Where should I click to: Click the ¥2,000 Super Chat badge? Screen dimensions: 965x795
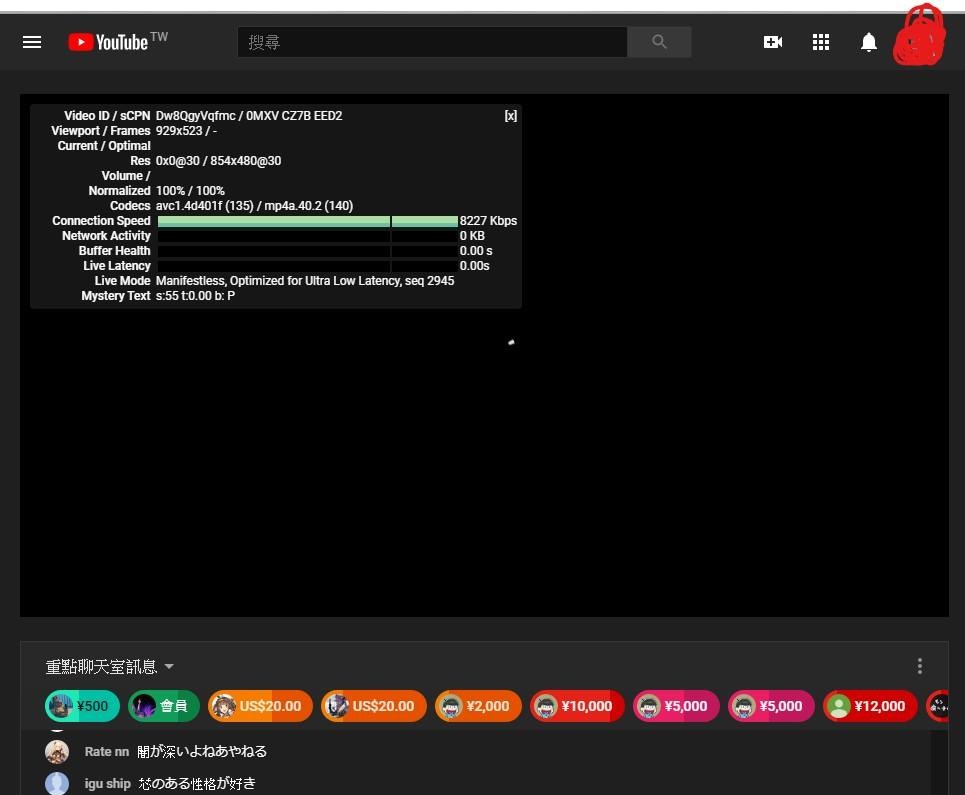(x=478, y=706)
